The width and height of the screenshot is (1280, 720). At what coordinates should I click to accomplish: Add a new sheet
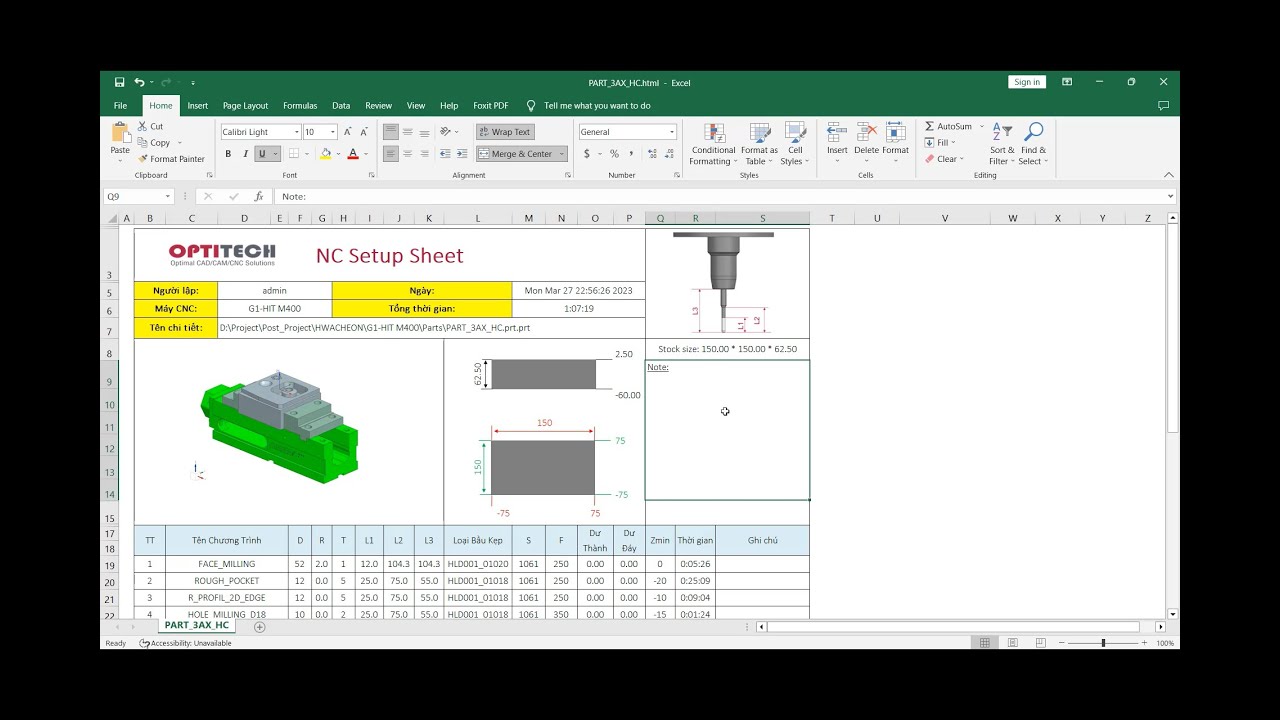(x=260, y=627)
